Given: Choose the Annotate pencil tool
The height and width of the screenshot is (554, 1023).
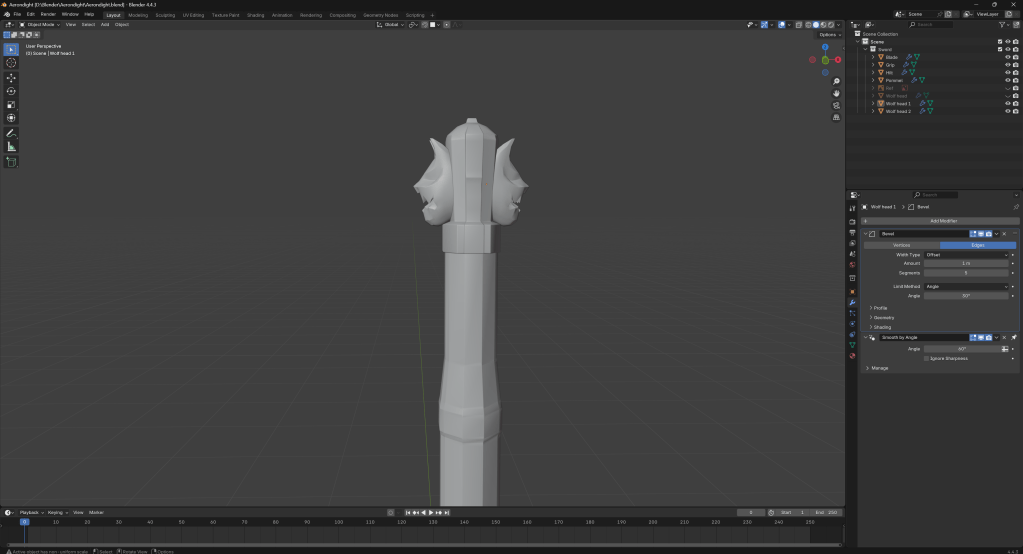Looking at the screenshot, I should (11, 133).
